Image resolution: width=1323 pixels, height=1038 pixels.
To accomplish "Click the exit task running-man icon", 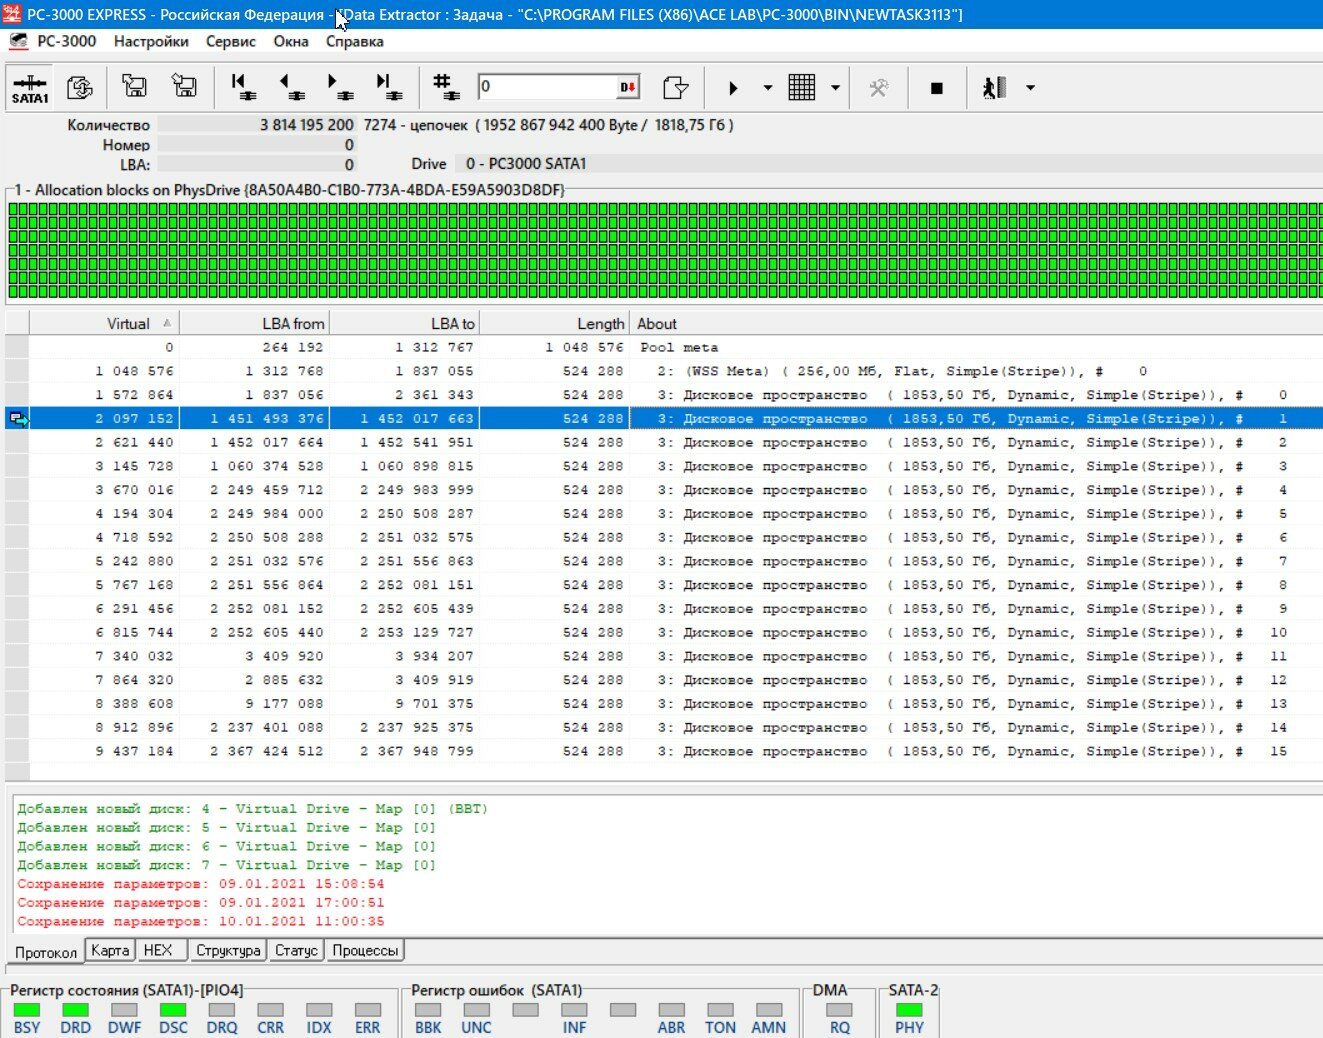I will (x=994, y=88).
